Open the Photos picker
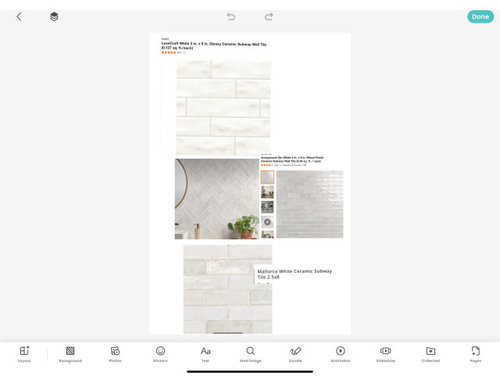The width and height of the screenshot is (500, 382). (x=115, y=354)
